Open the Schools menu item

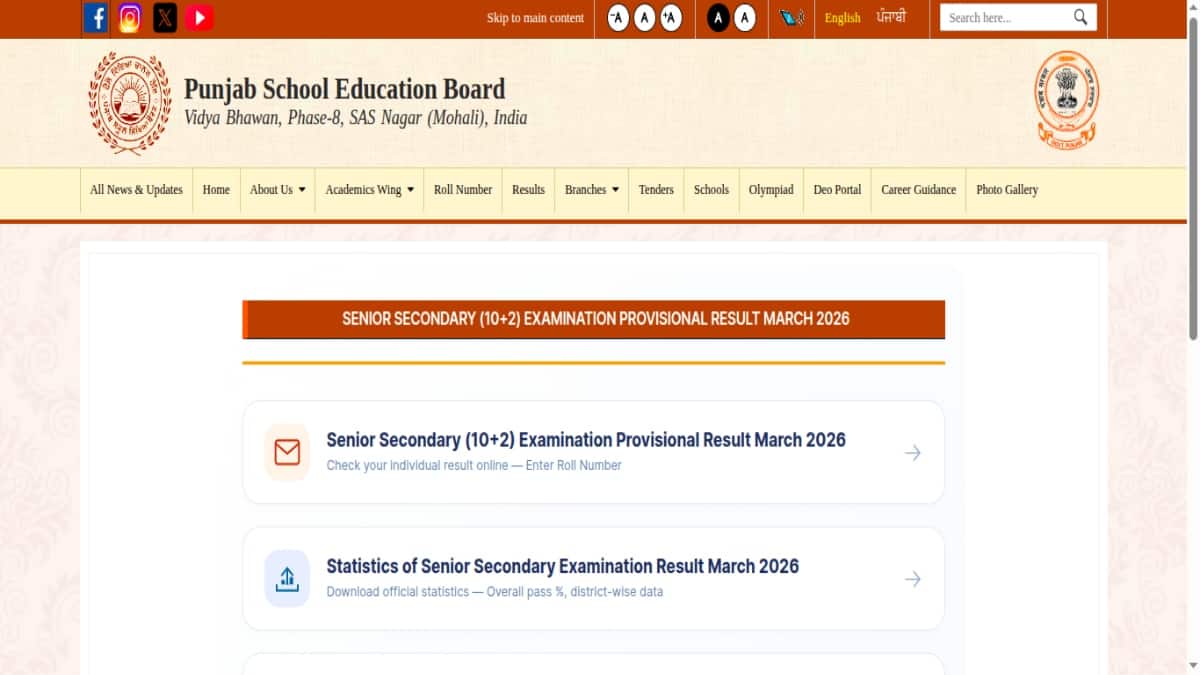(711, 190)
